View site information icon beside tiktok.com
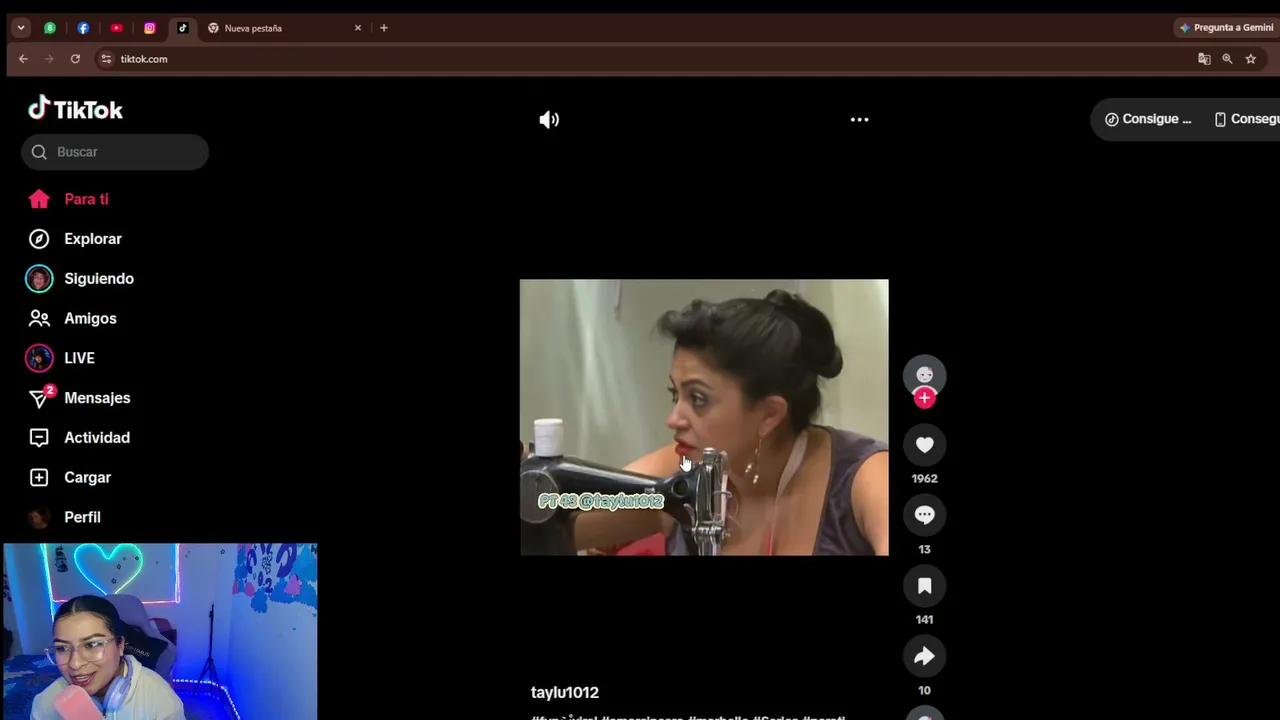 [107, 59]
